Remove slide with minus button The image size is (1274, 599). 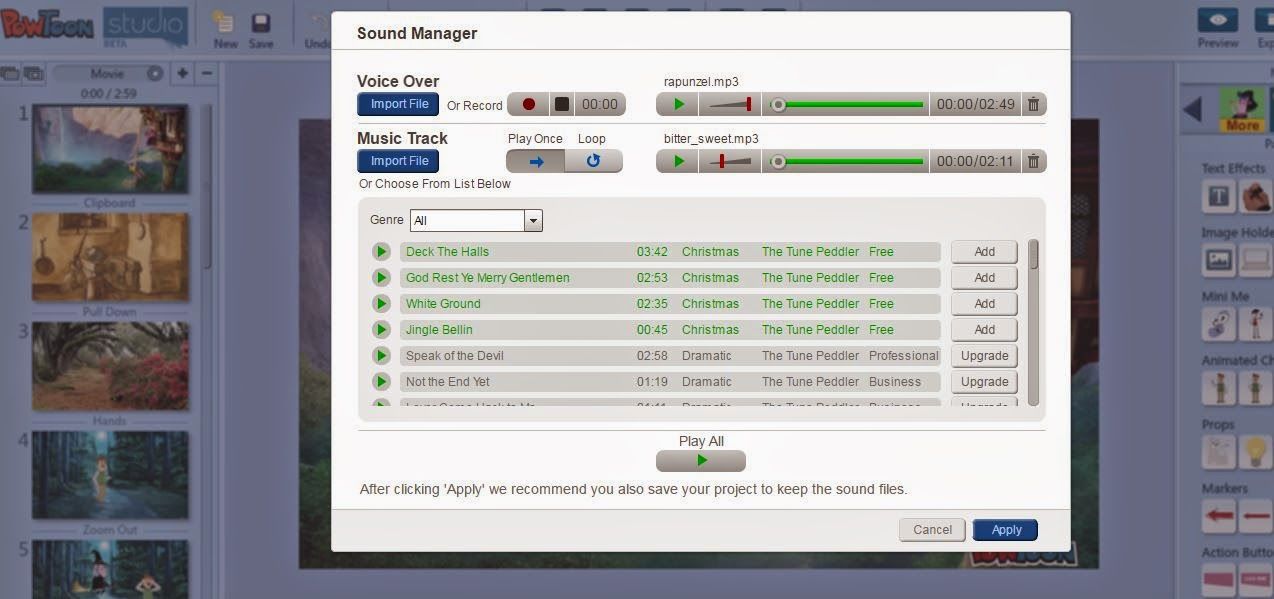tap(207, 73)
